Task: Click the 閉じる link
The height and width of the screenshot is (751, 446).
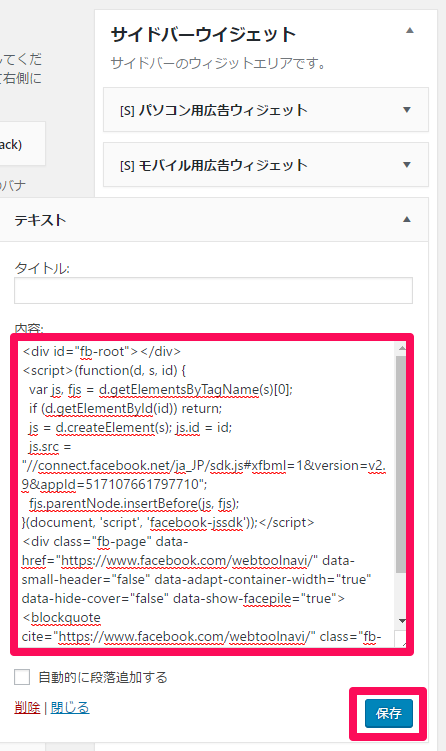Action: point(70,707)
